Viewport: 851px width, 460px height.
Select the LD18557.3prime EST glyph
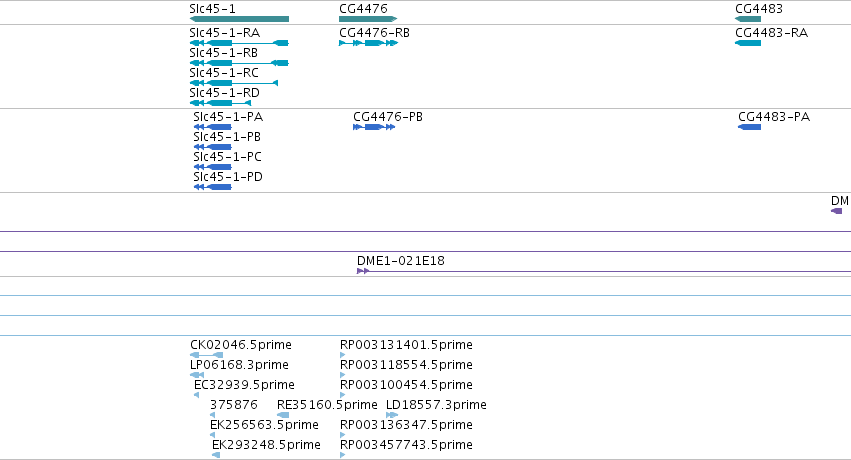392,415
